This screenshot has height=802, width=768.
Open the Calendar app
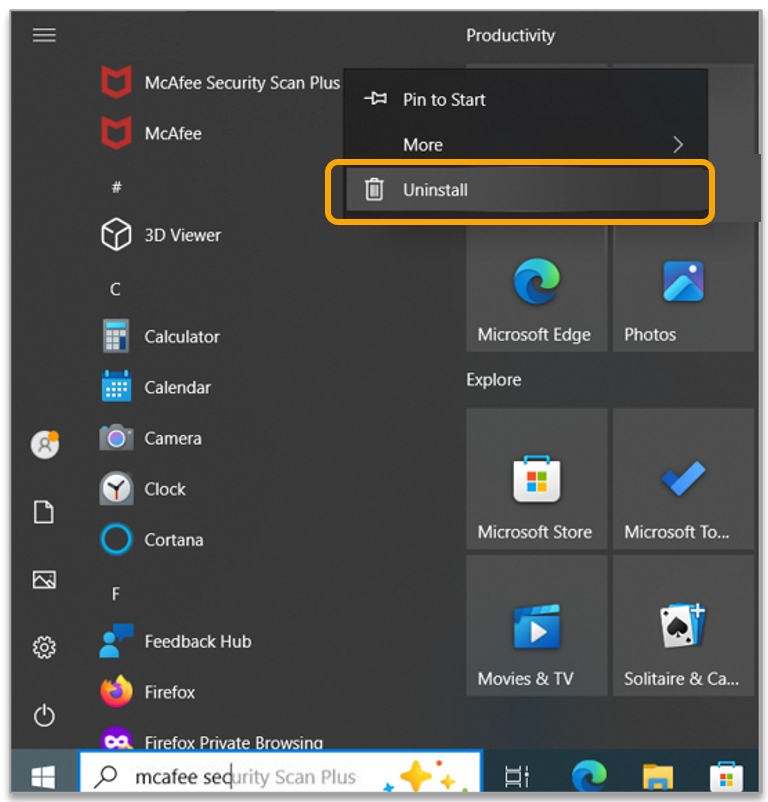pos(176,388)
